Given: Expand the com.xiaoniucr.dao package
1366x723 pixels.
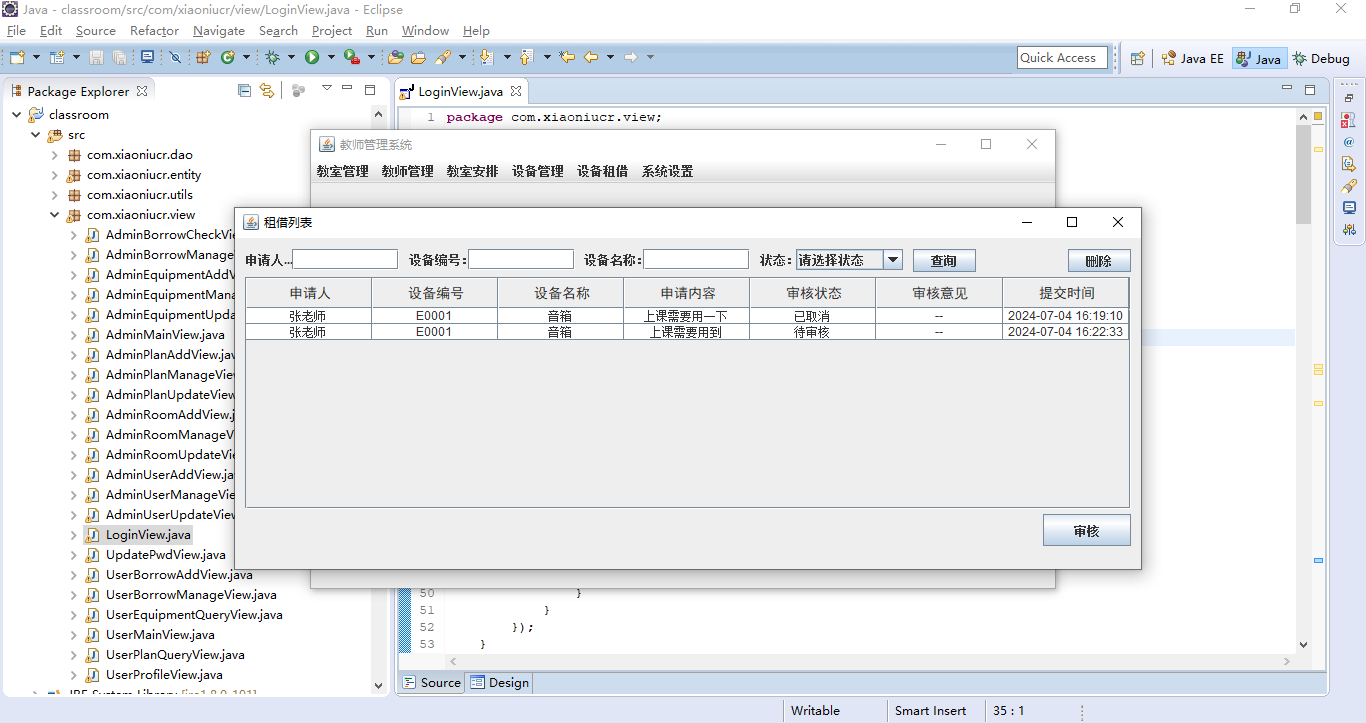Looking at the screenshot, I should coord(55,155).
